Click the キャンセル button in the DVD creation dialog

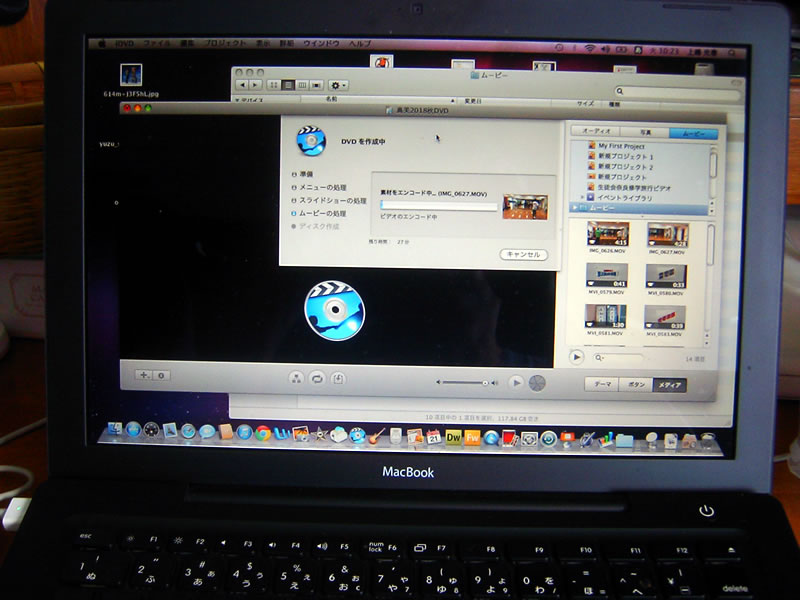(523, 255)
